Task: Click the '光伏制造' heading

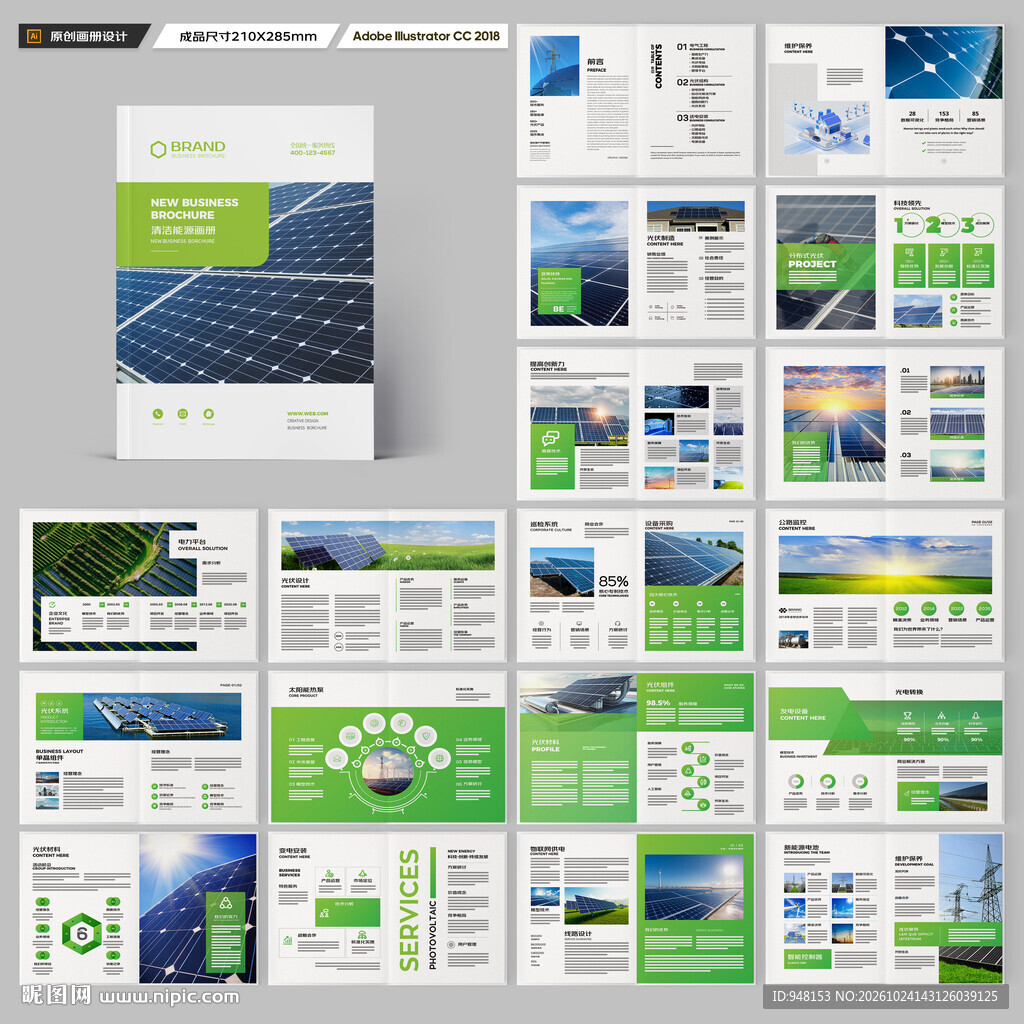Action: point(660,238)
